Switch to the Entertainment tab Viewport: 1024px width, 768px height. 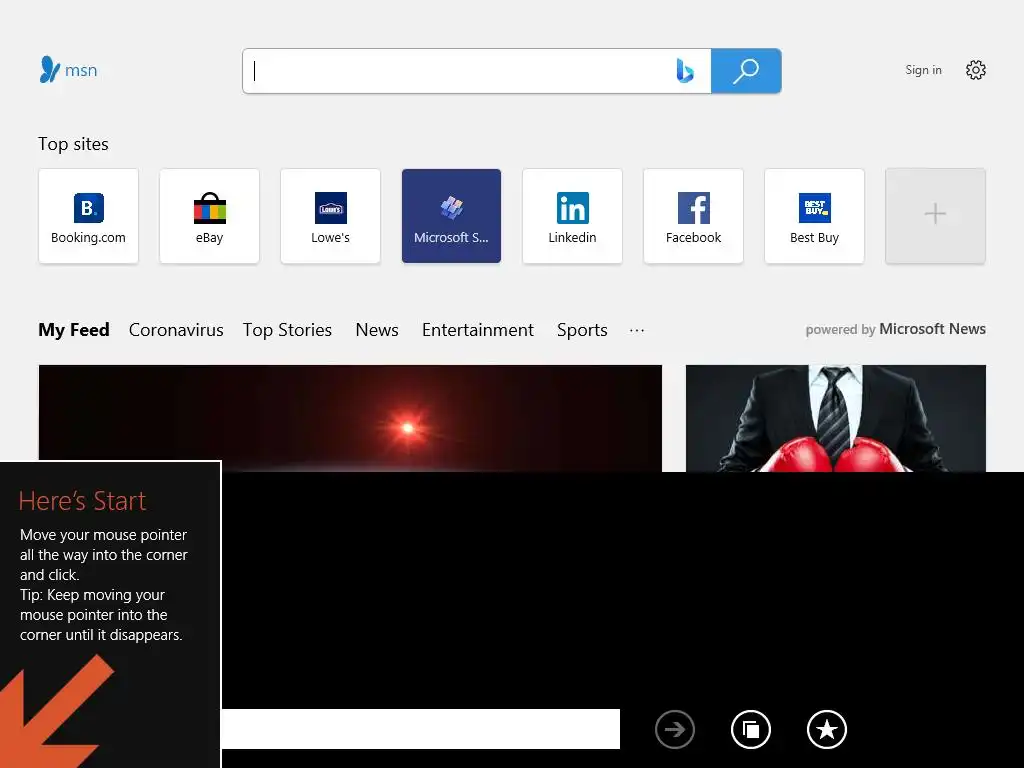[x=477, y=330]
